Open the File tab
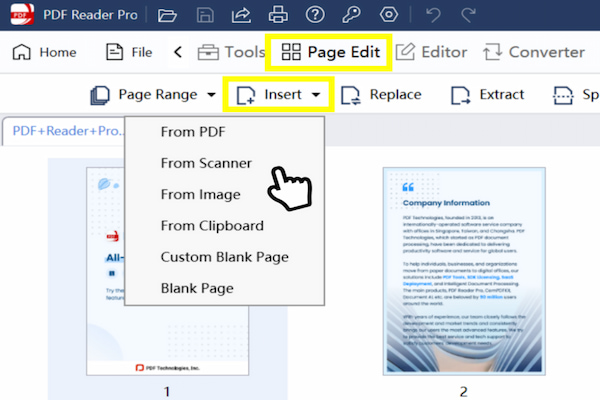 point(129,52)
